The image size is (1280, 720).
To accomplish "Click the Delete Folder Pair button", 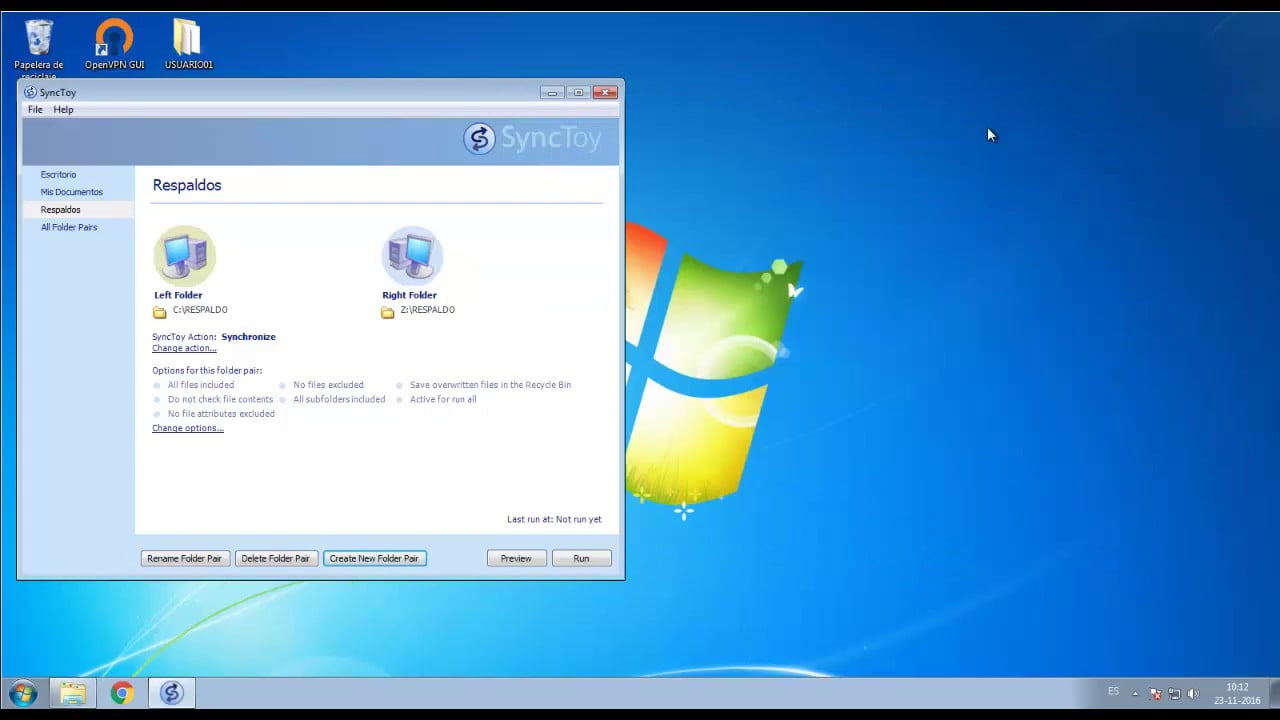I will click(x=275, y=558).
